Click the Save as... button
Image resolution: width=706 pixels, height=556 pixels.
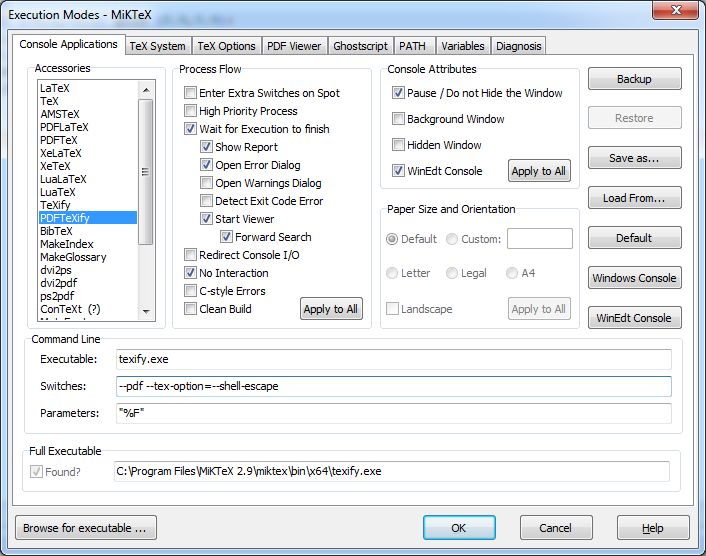pyautogui.click(x=634, y=158)
